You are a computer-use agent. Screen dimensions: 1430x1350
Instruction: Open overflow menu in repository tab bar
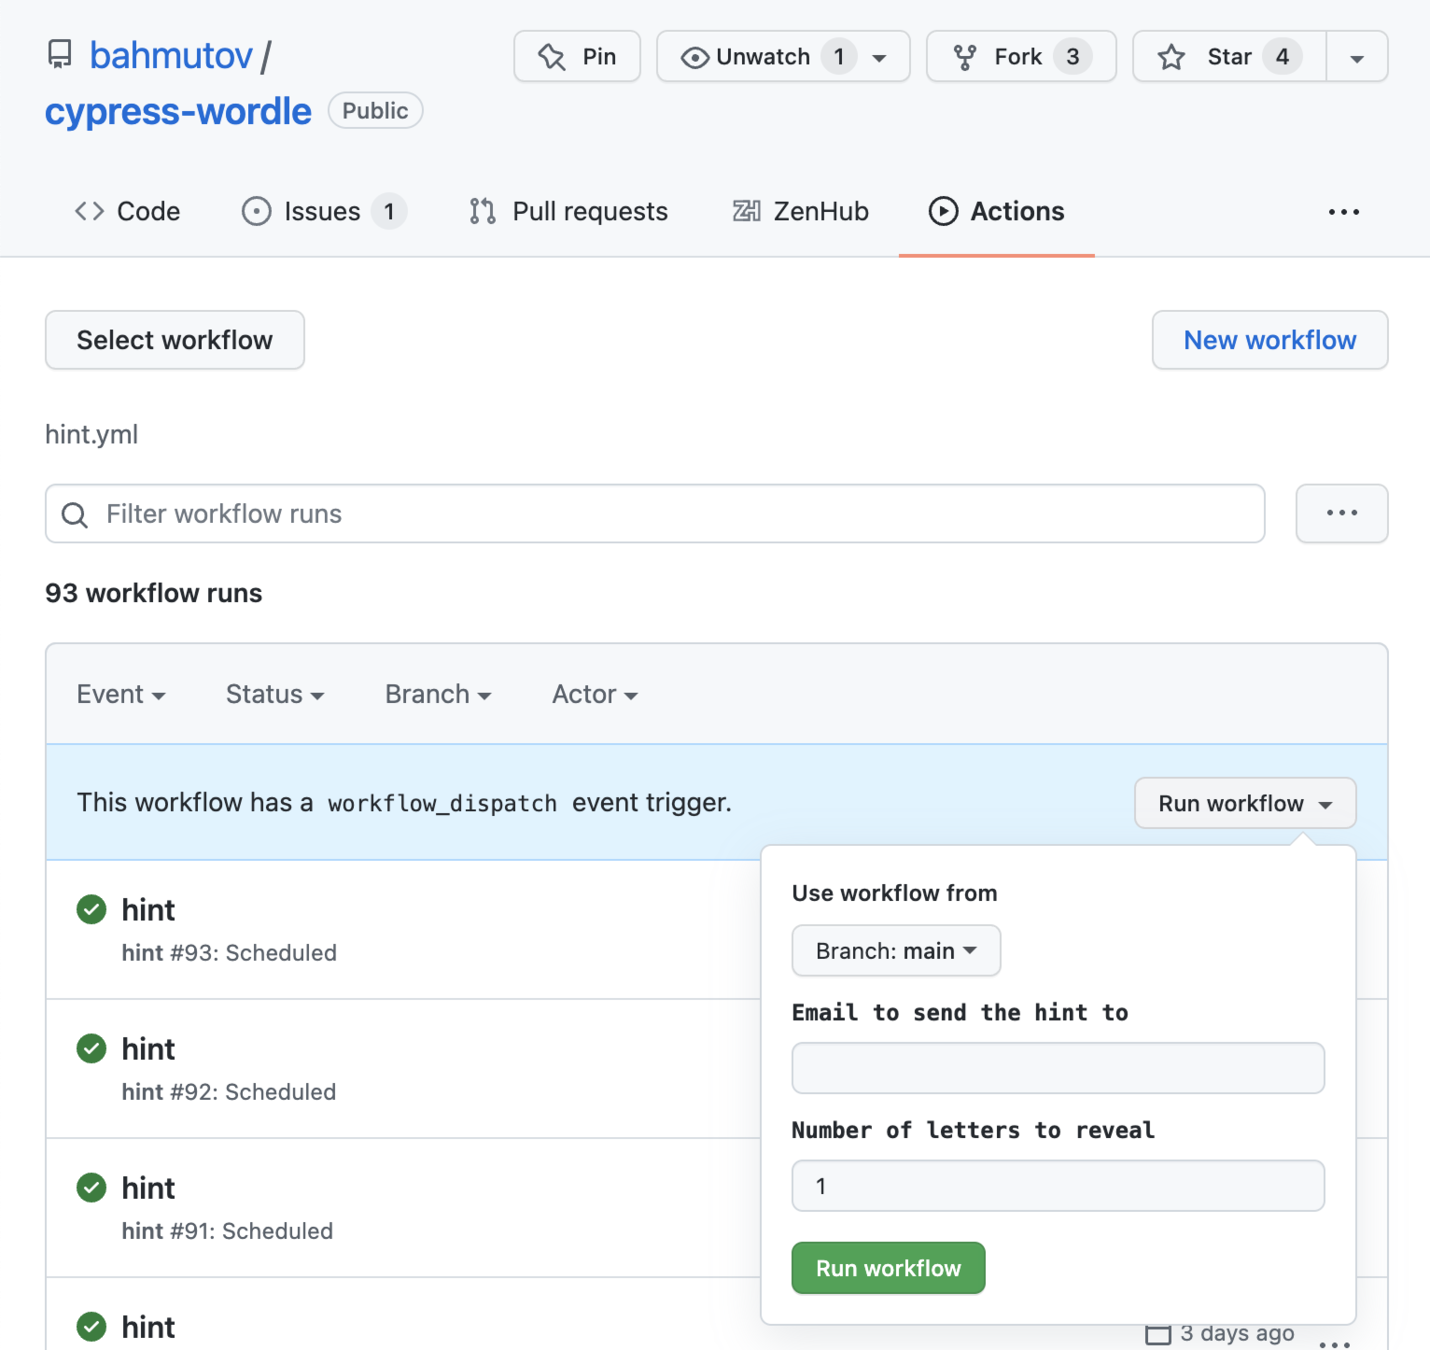click(1343, 212)
